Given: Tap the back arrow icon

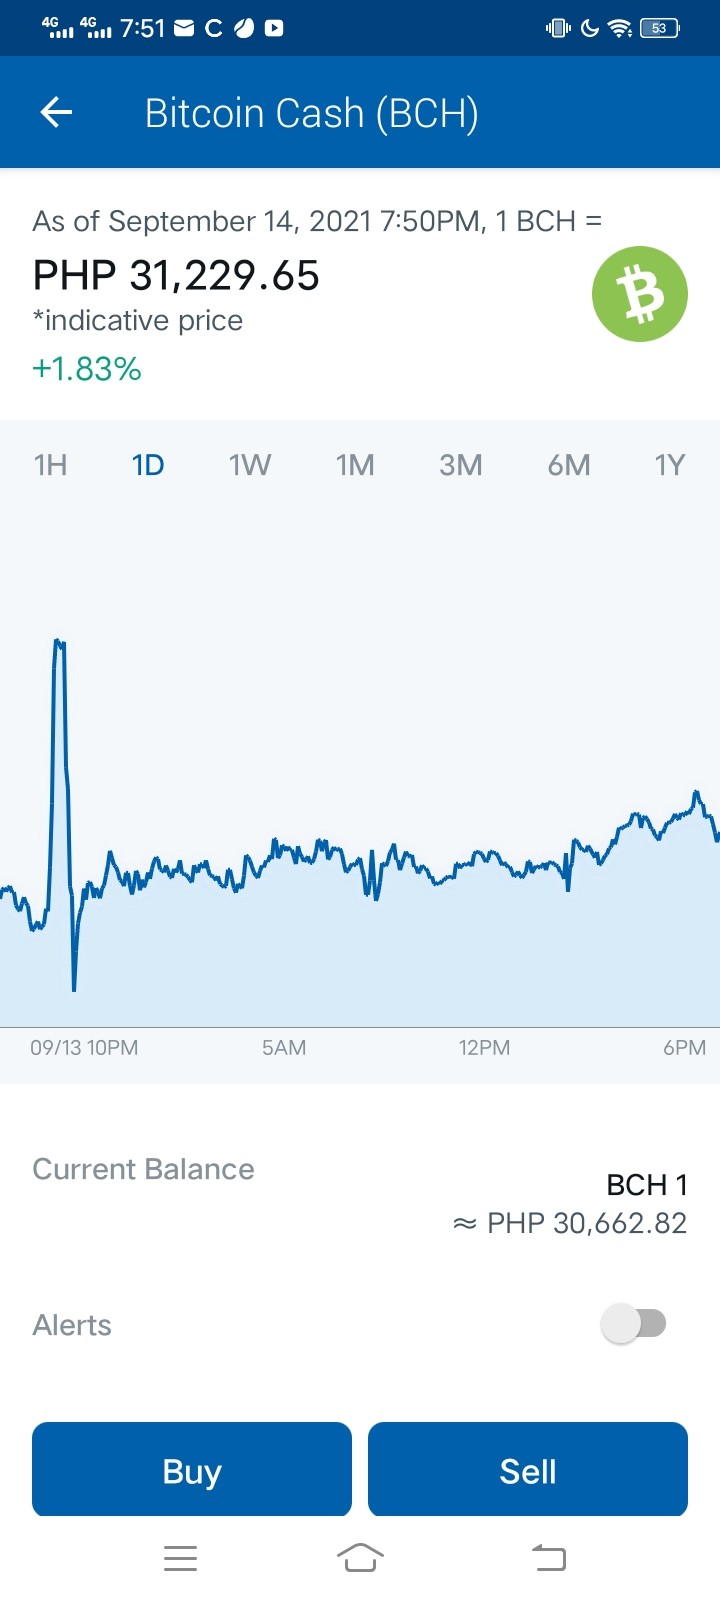Looking at the screenshot, I should 56,112.
